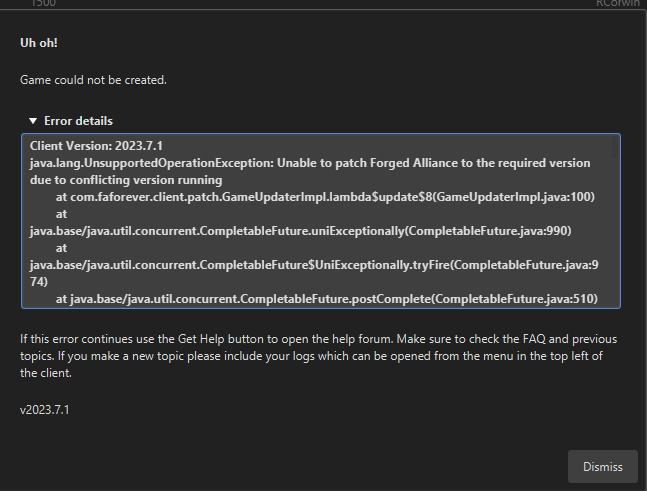Click the 'due to conflicting version running' line
Screen dimensions: 647x491
click(x=126, y=180)
